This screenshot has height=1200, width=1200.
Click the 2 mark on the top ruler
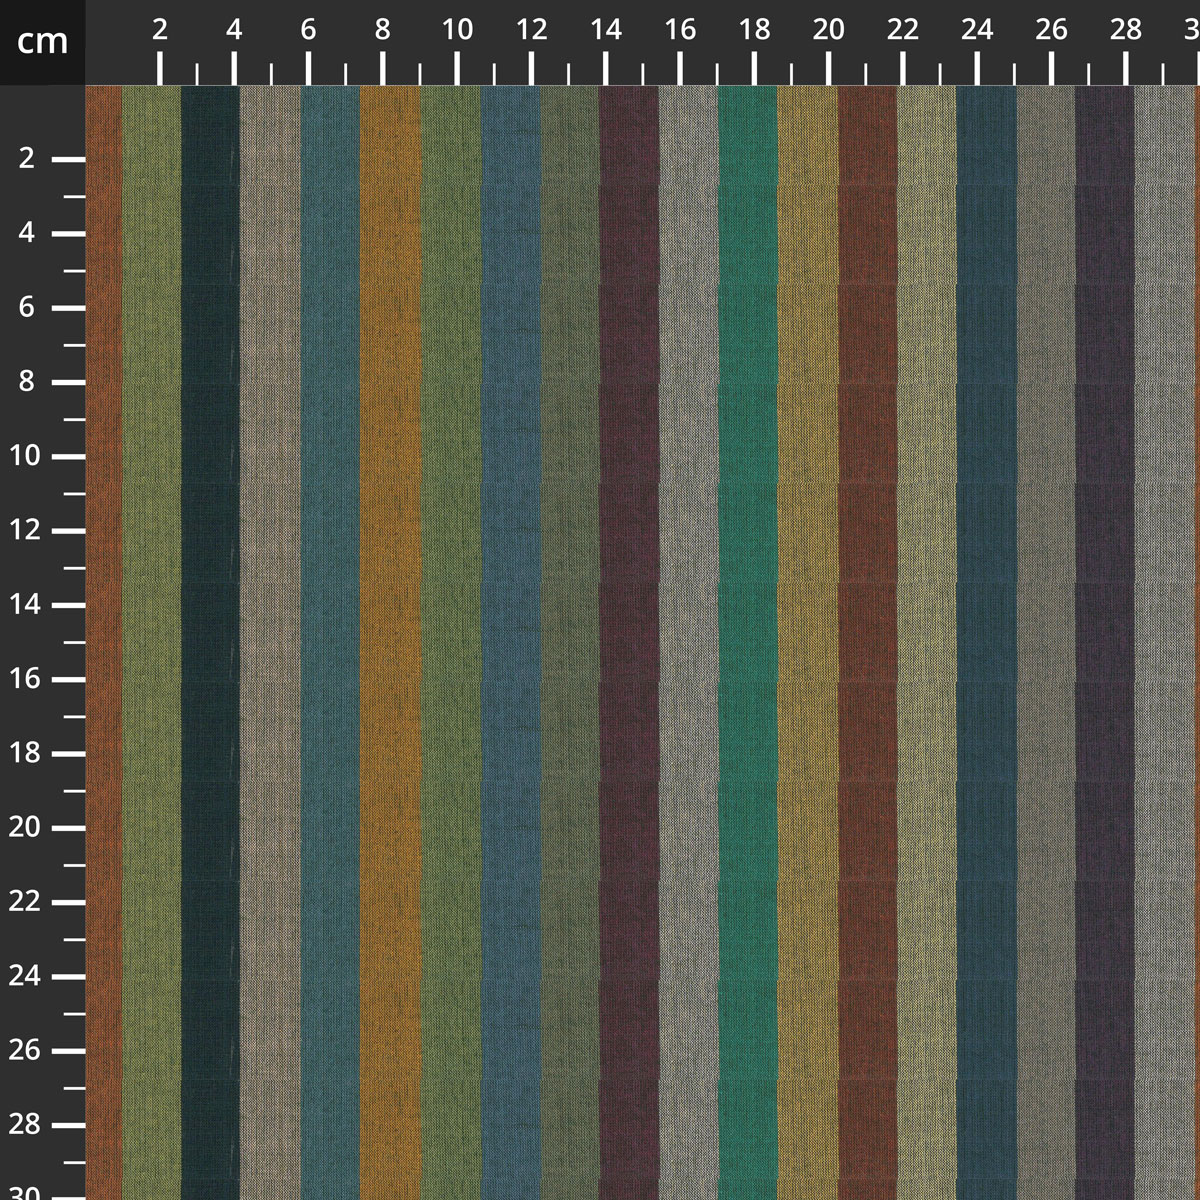pos(160,32)
